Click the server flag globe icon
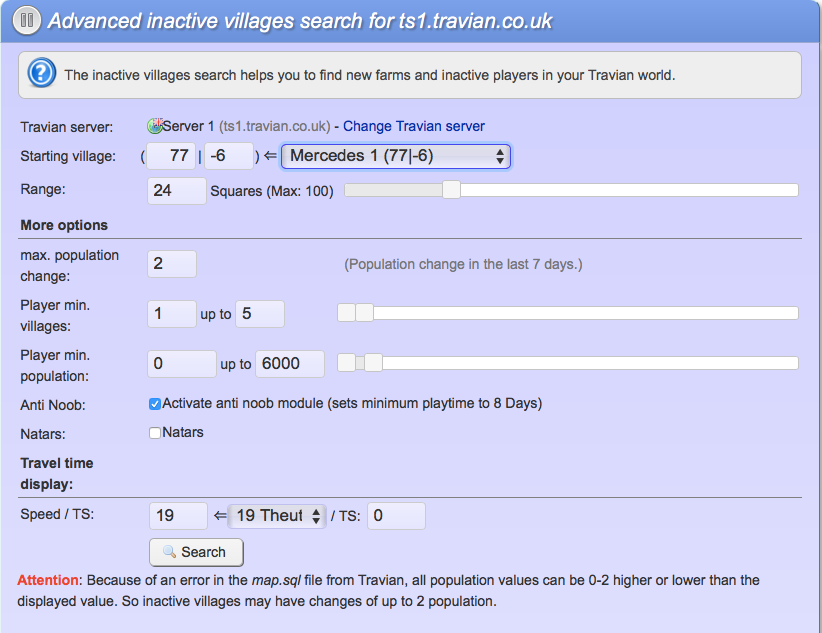 pyautogui.click(x=155, y=125)
